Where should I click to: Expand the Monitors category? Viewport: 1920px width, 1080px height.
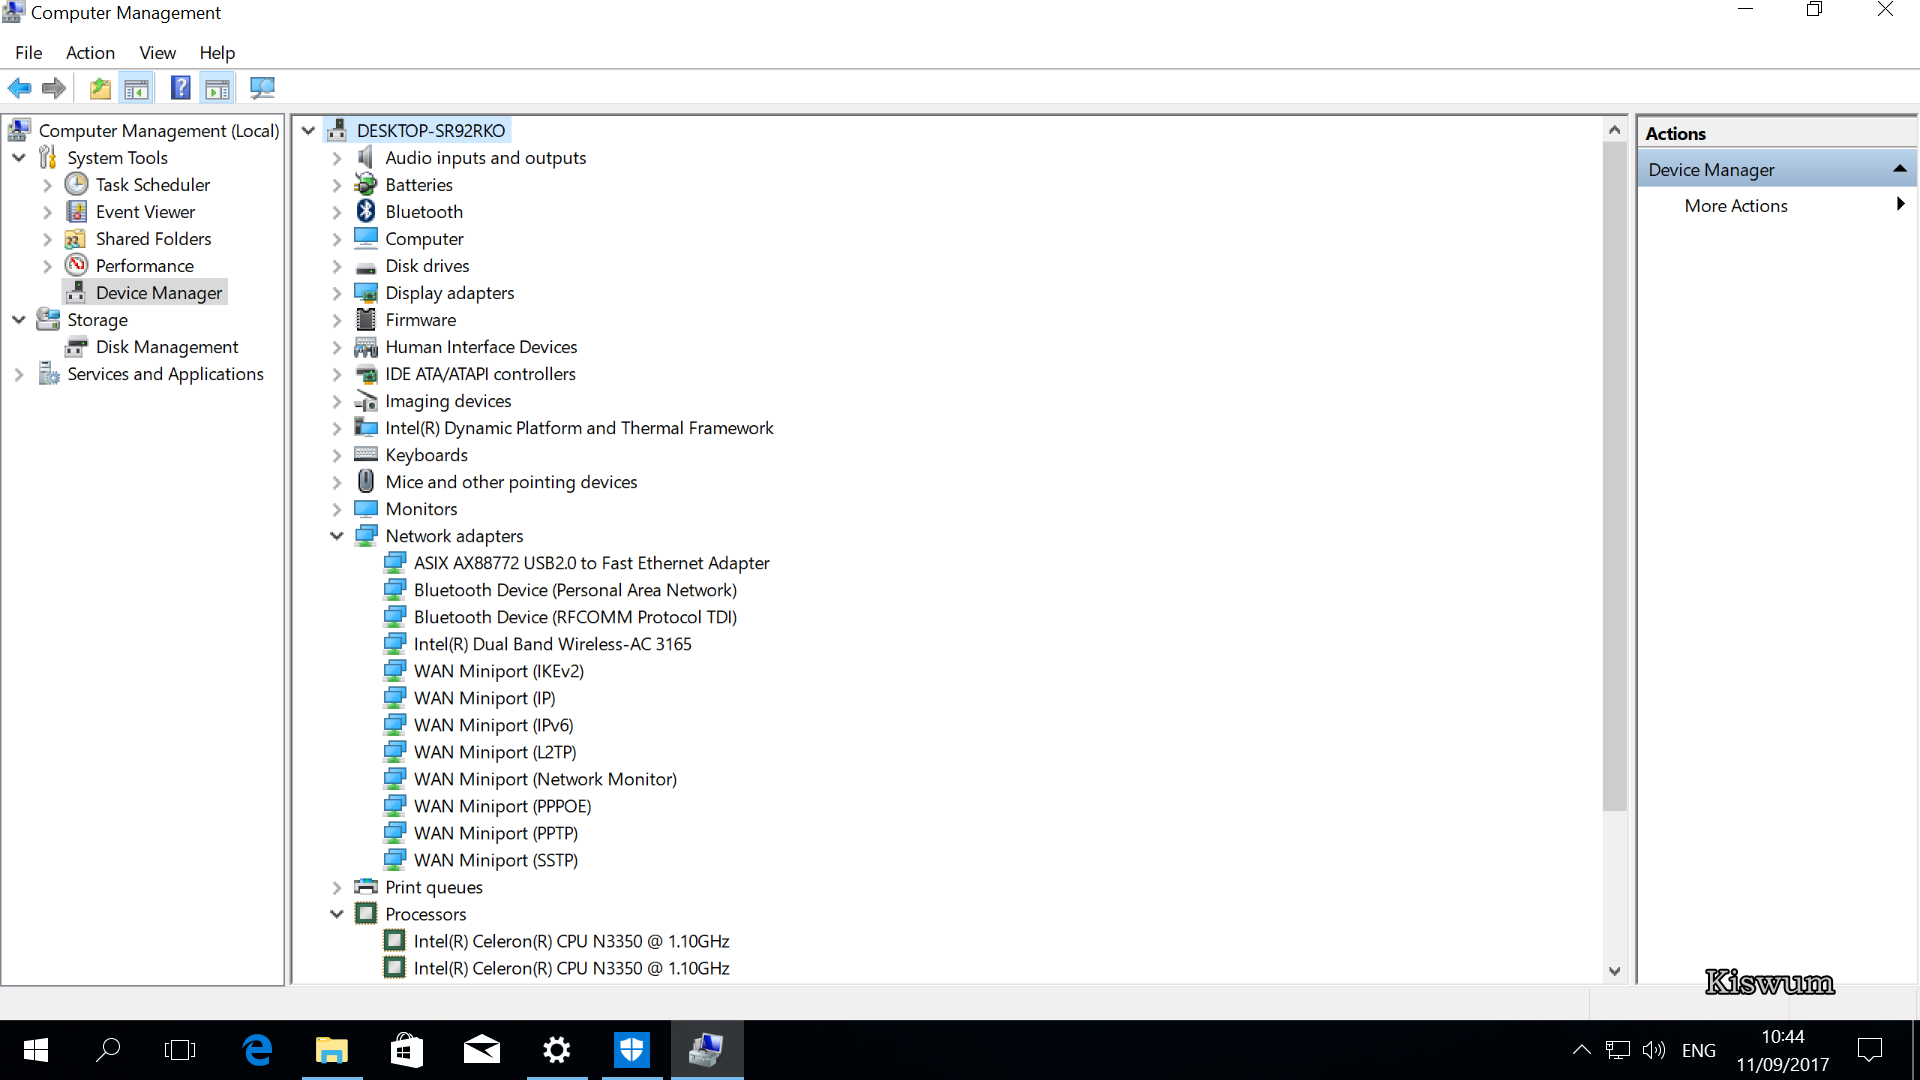point(337,509)
